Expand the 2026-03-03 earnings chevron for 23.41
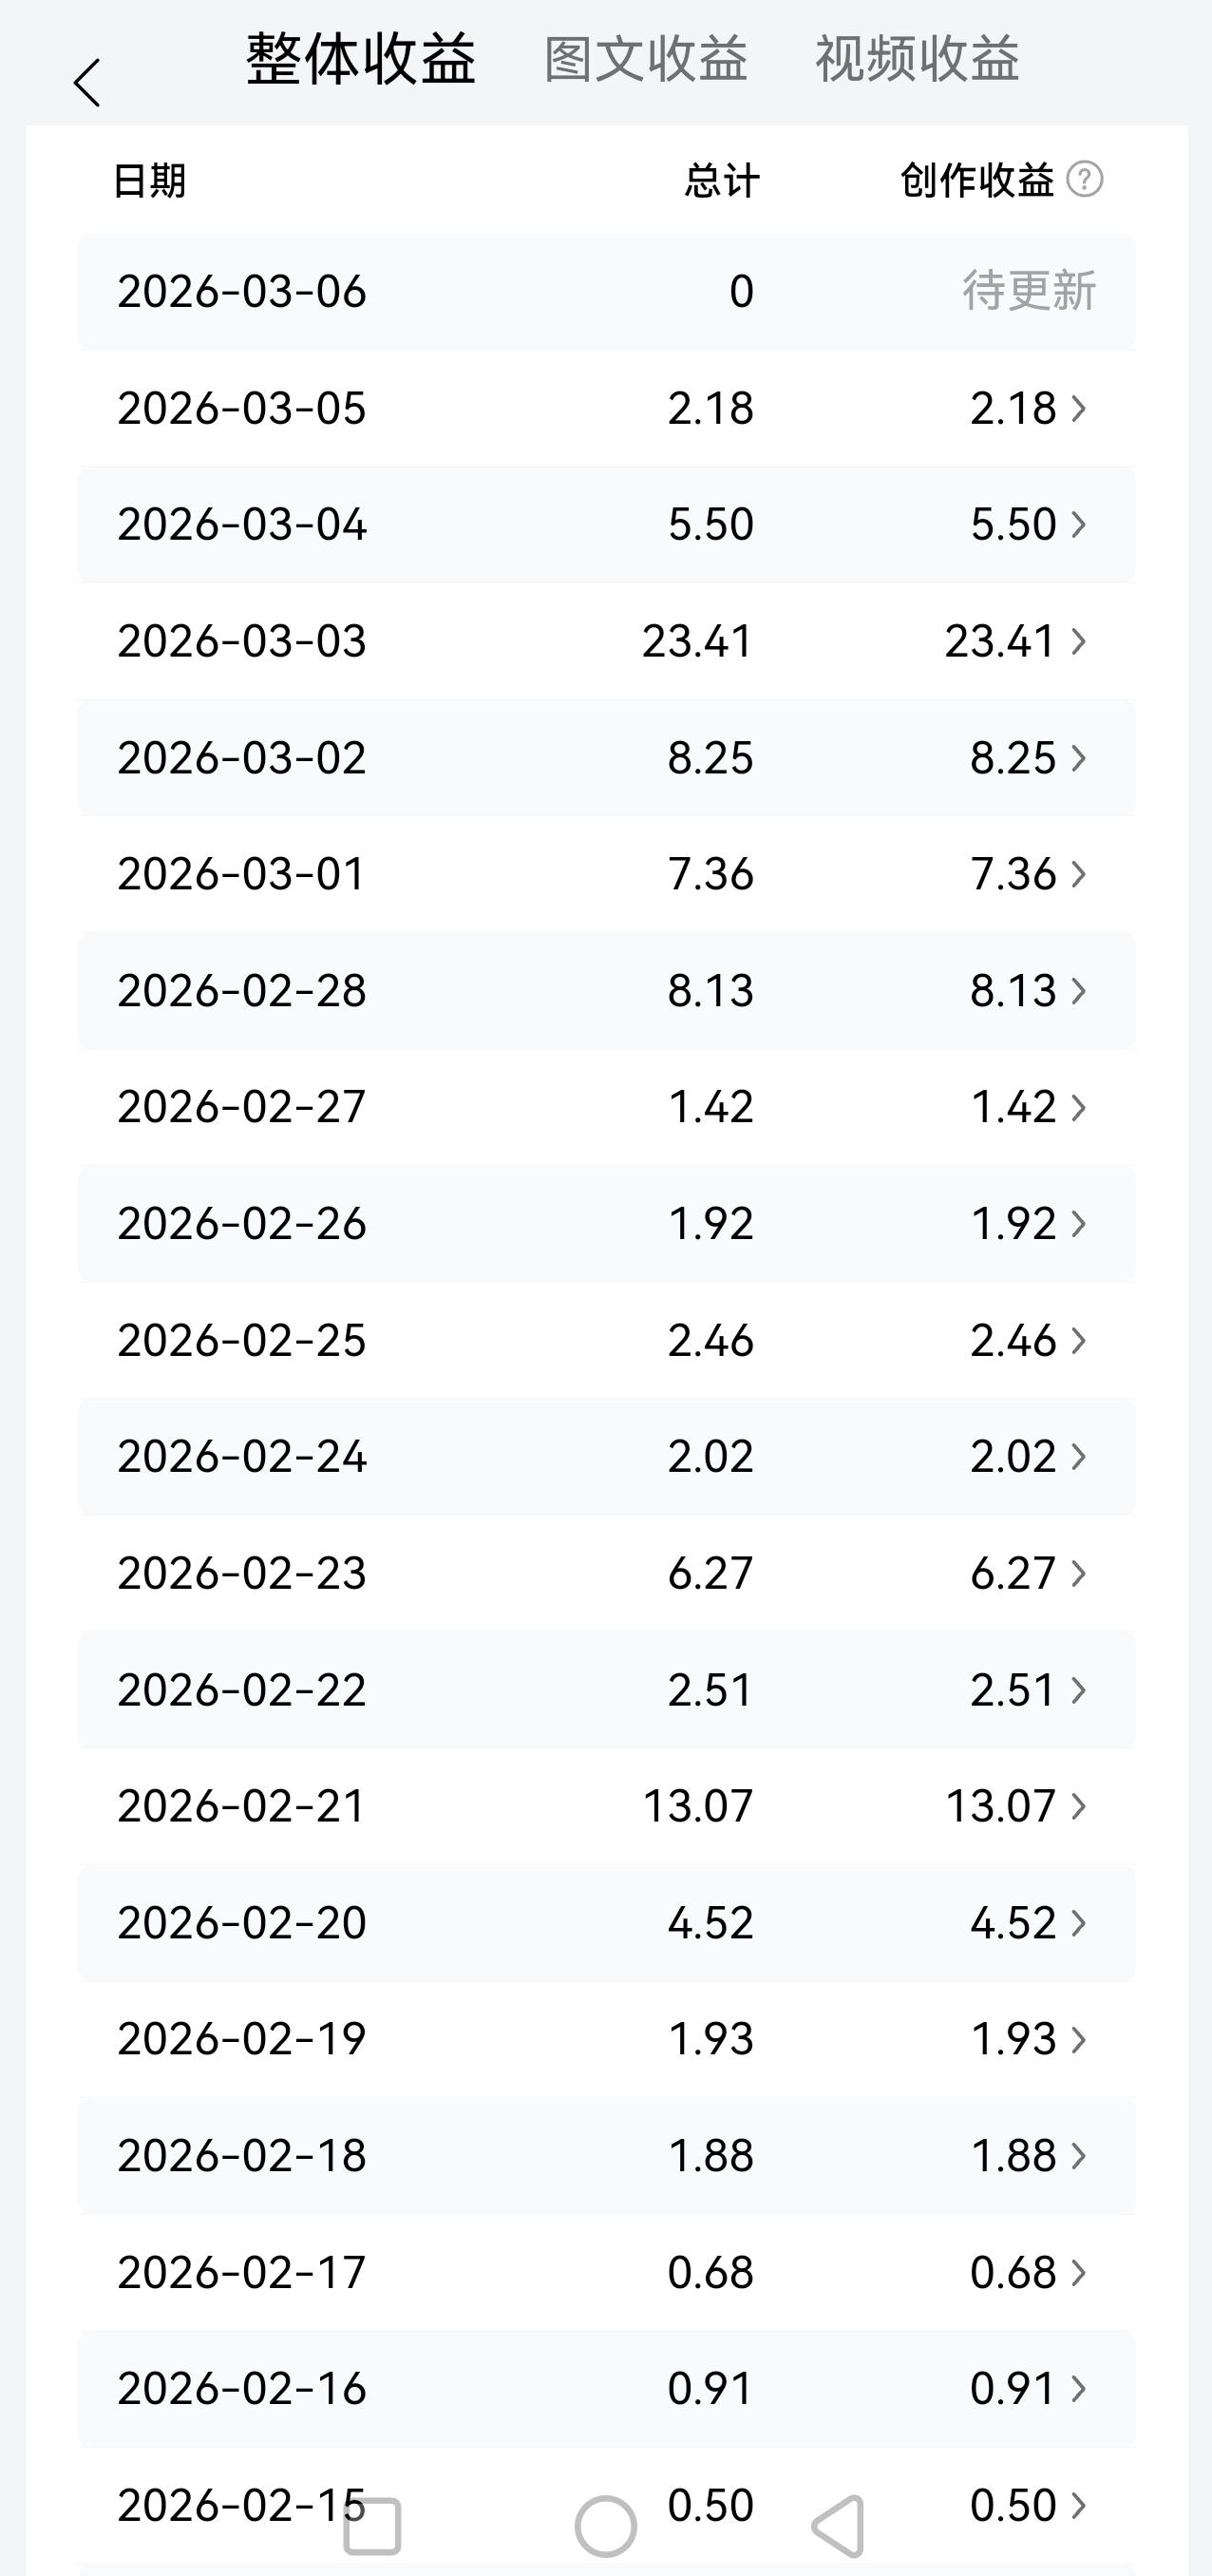1212x2576 pixels. [1078, 641]
